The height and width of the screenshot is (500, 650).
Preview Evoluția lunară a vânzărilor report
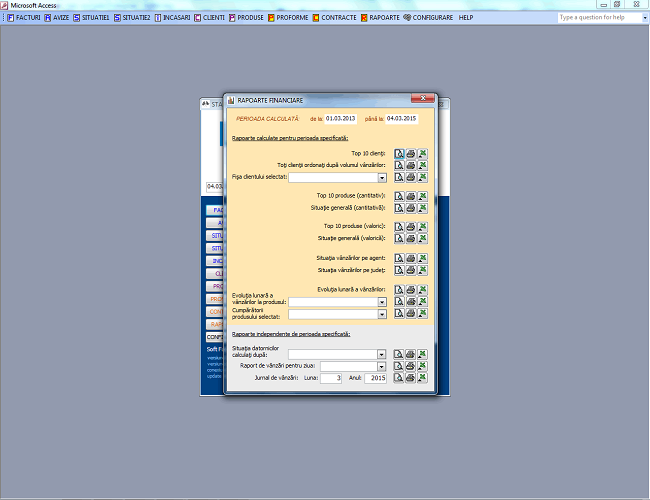tap(399, 290)
